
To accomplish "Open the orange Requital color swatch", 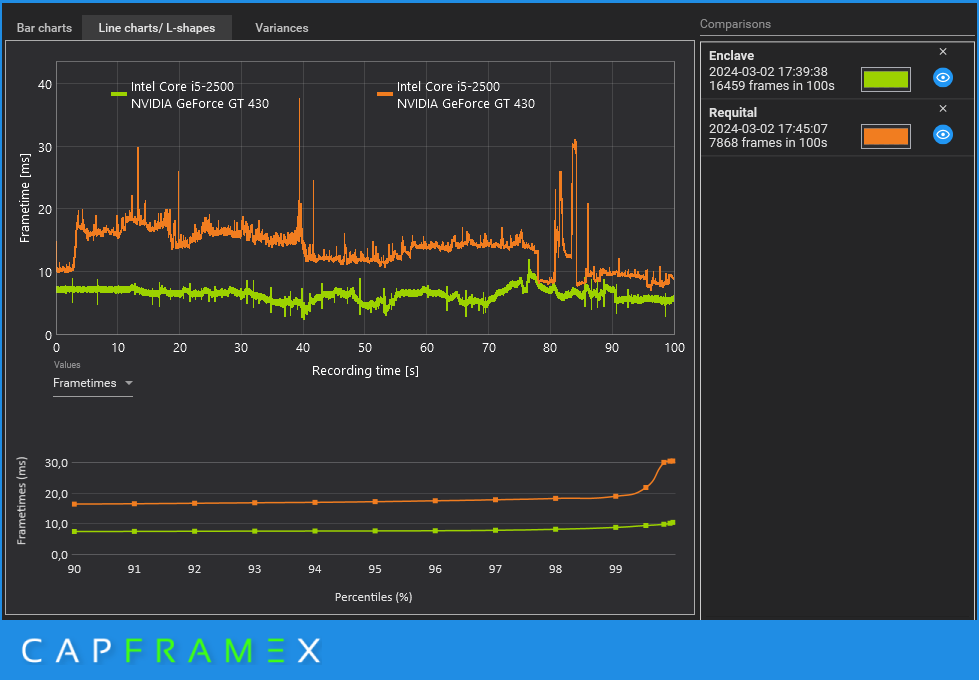I will click(885, 136).
